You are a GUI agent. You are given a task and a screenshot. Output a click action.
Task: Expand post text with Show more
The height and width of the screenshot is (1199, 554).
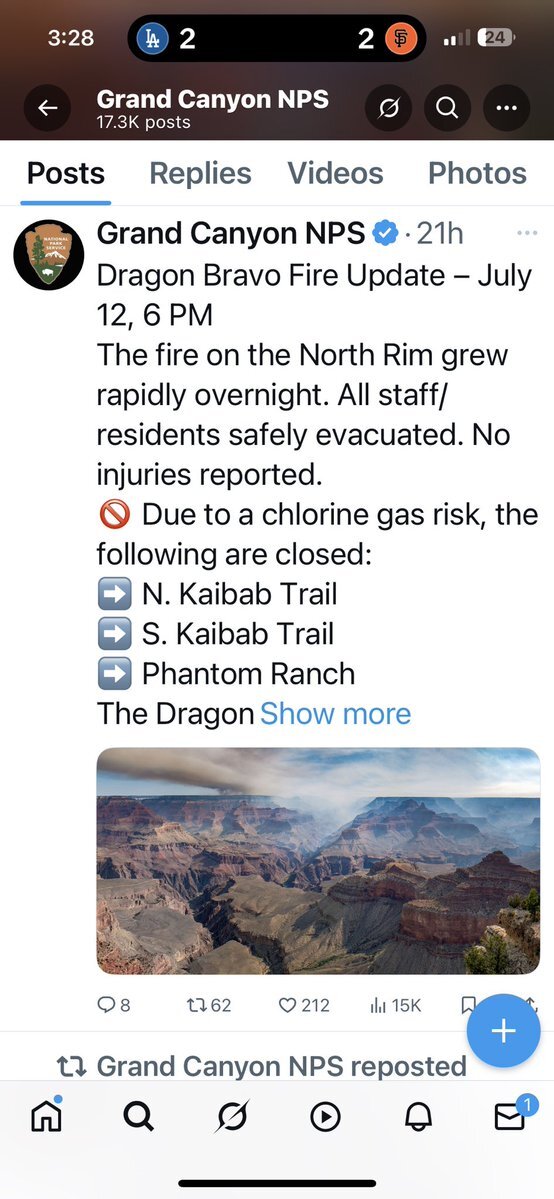(x=335, y=713)
